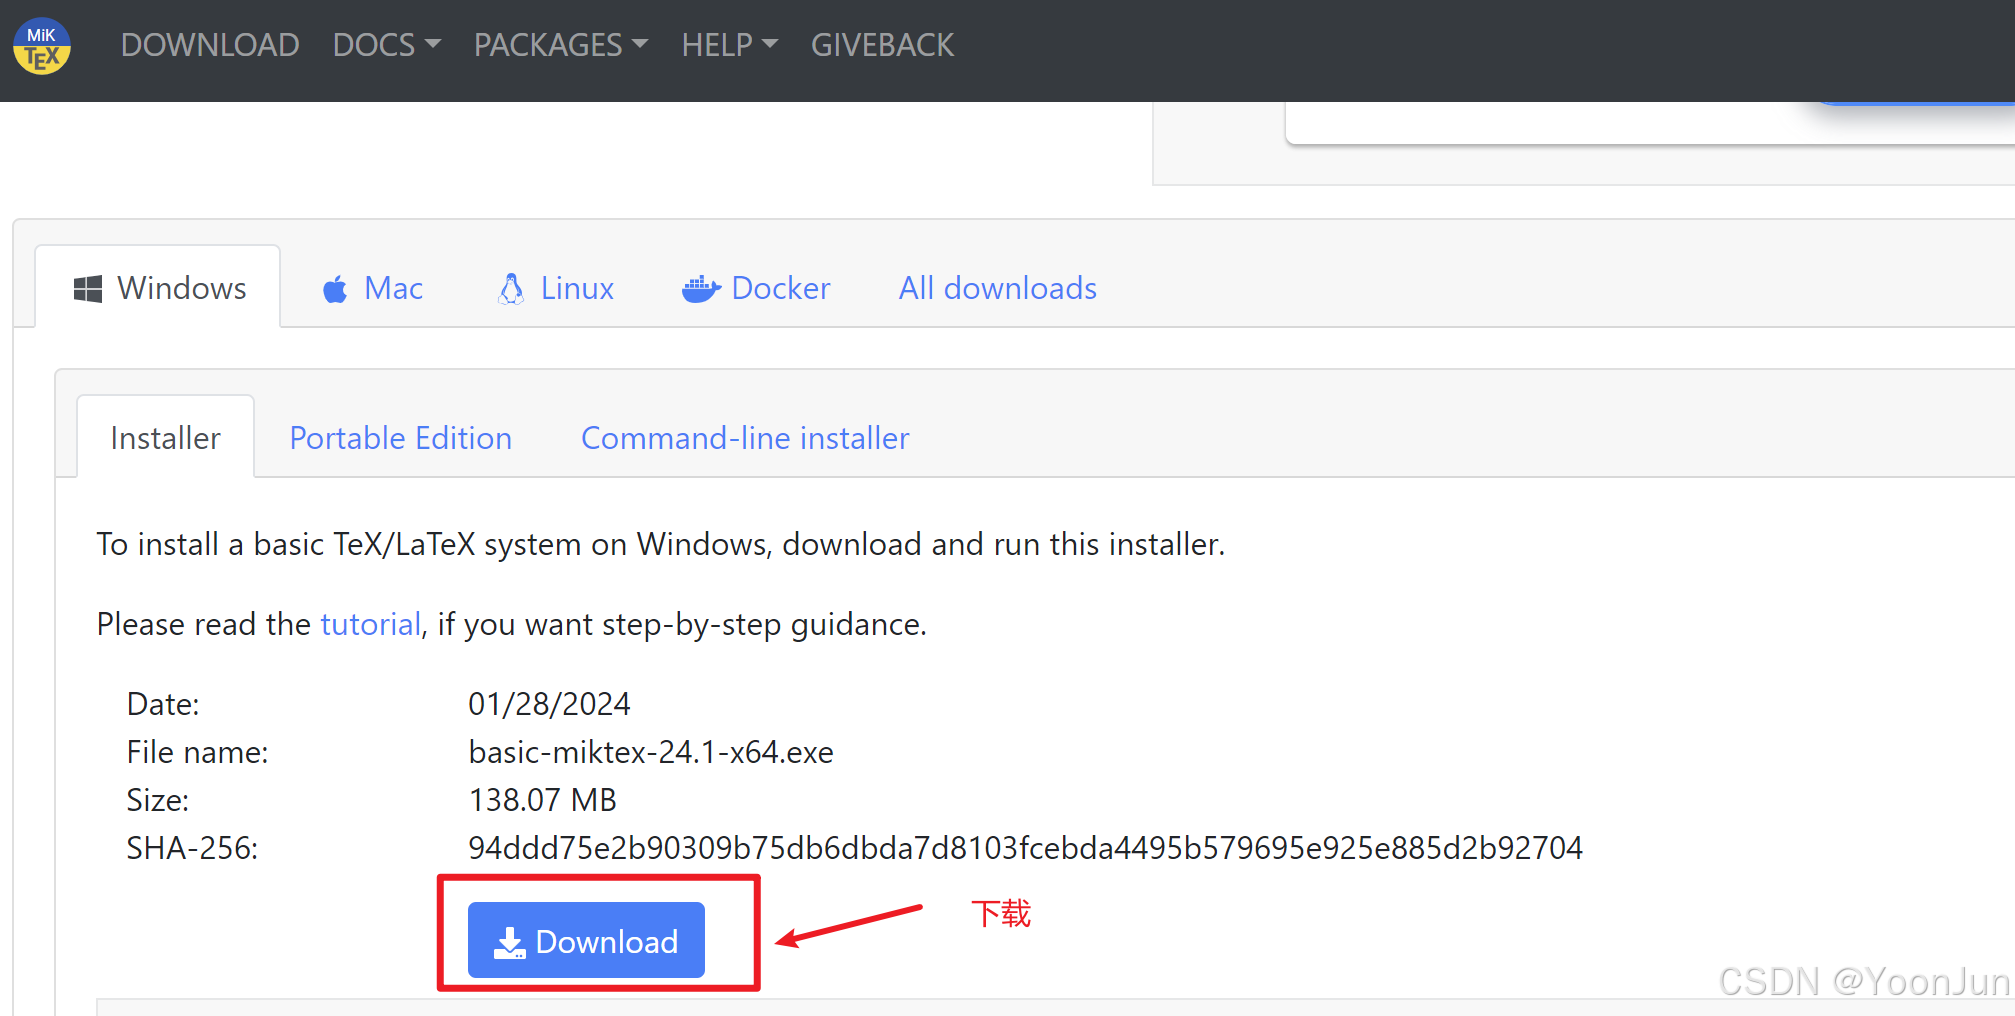
Task: Click the Docker whale icon
Action: coord(701,289)
